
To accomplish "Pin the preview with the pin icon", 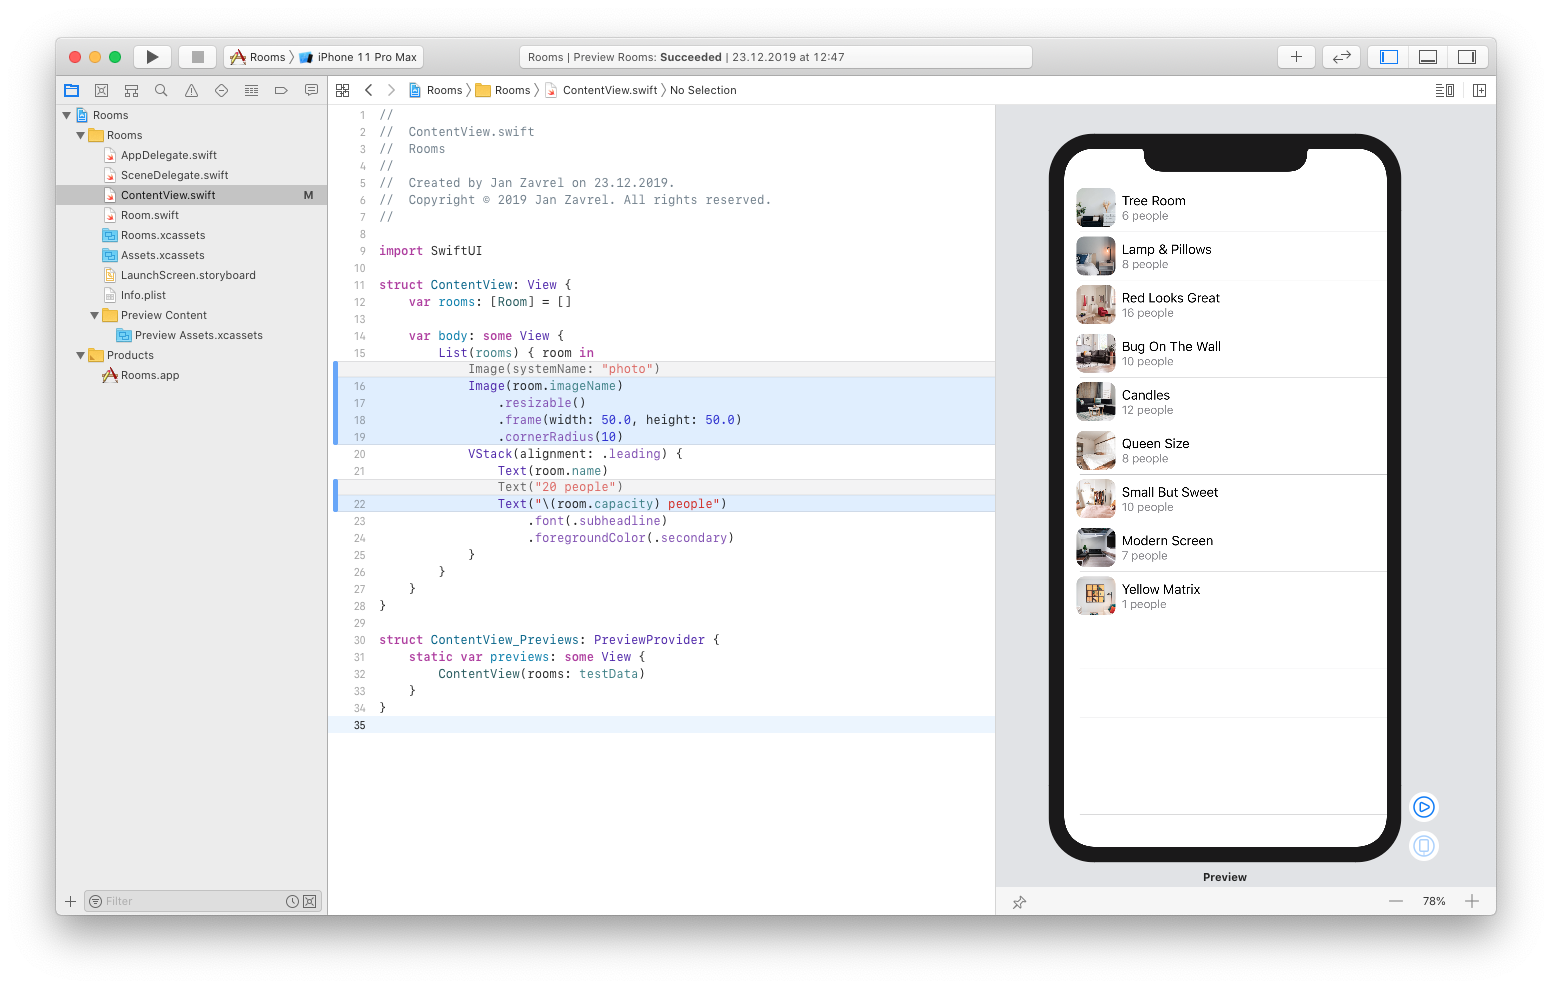I will coord(1019,901).
